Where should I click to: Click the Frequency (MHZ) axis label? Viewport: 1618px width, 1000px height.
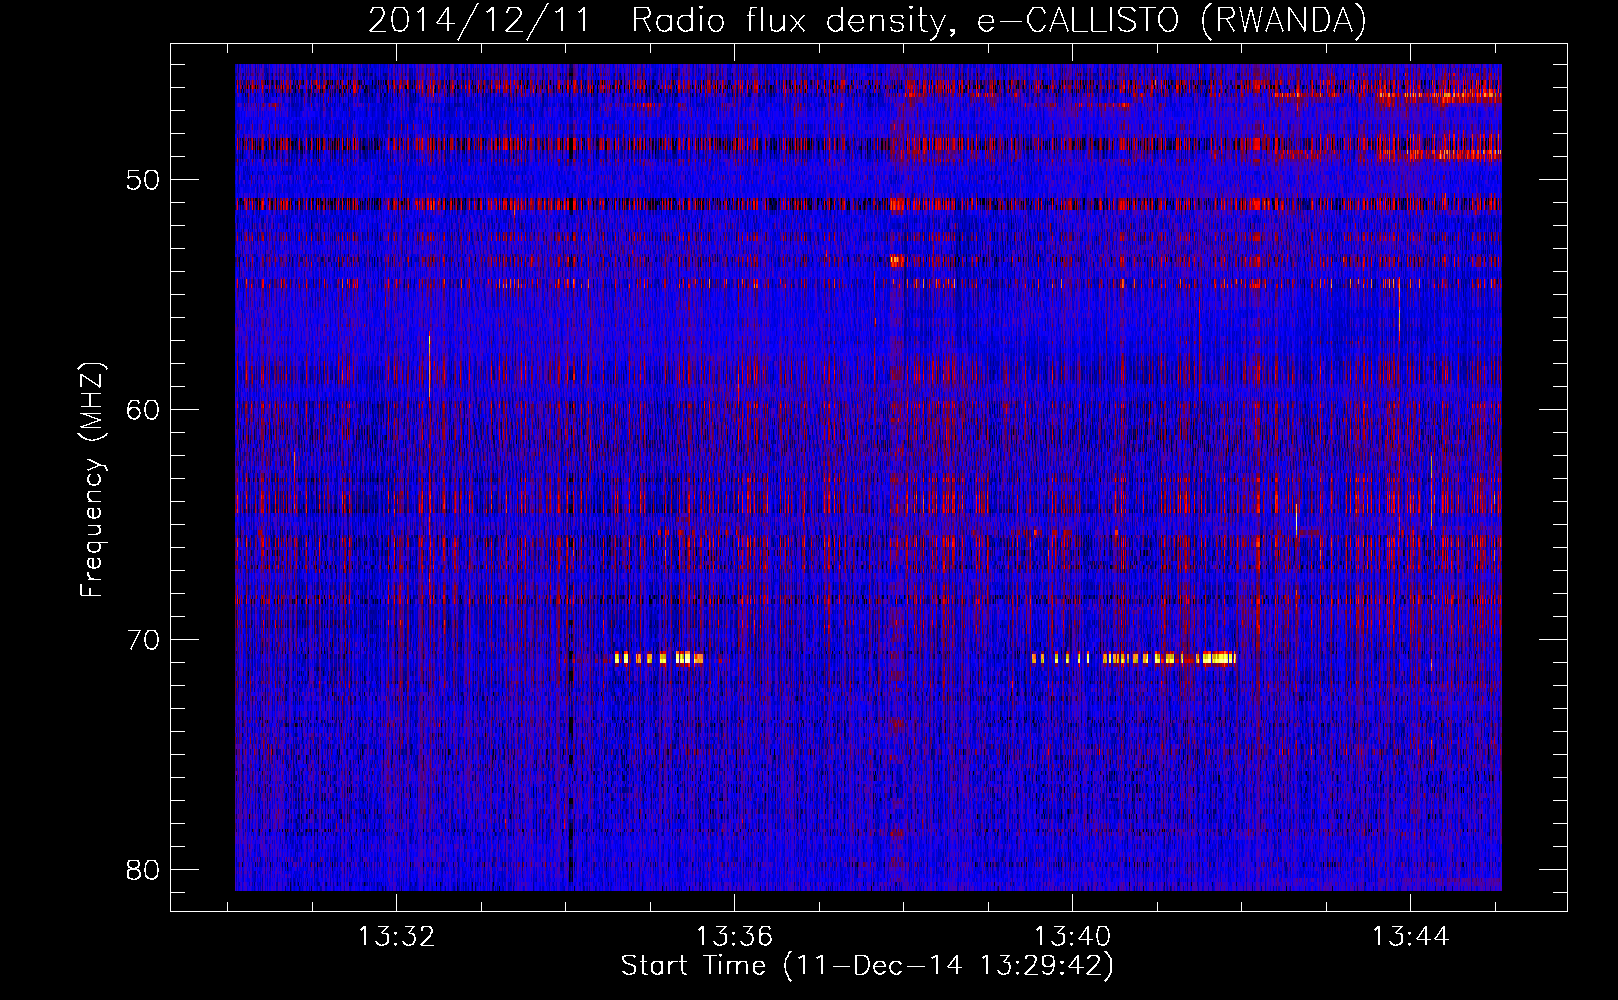pyautogui.click(x=92, y=480)
